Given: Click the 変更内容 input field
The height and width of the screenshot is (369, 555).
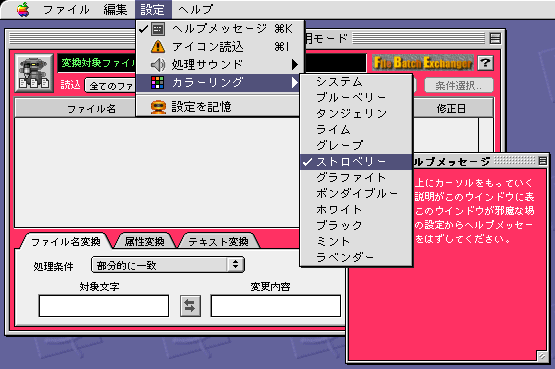Looking at the screenshot, I should (276, 306).
